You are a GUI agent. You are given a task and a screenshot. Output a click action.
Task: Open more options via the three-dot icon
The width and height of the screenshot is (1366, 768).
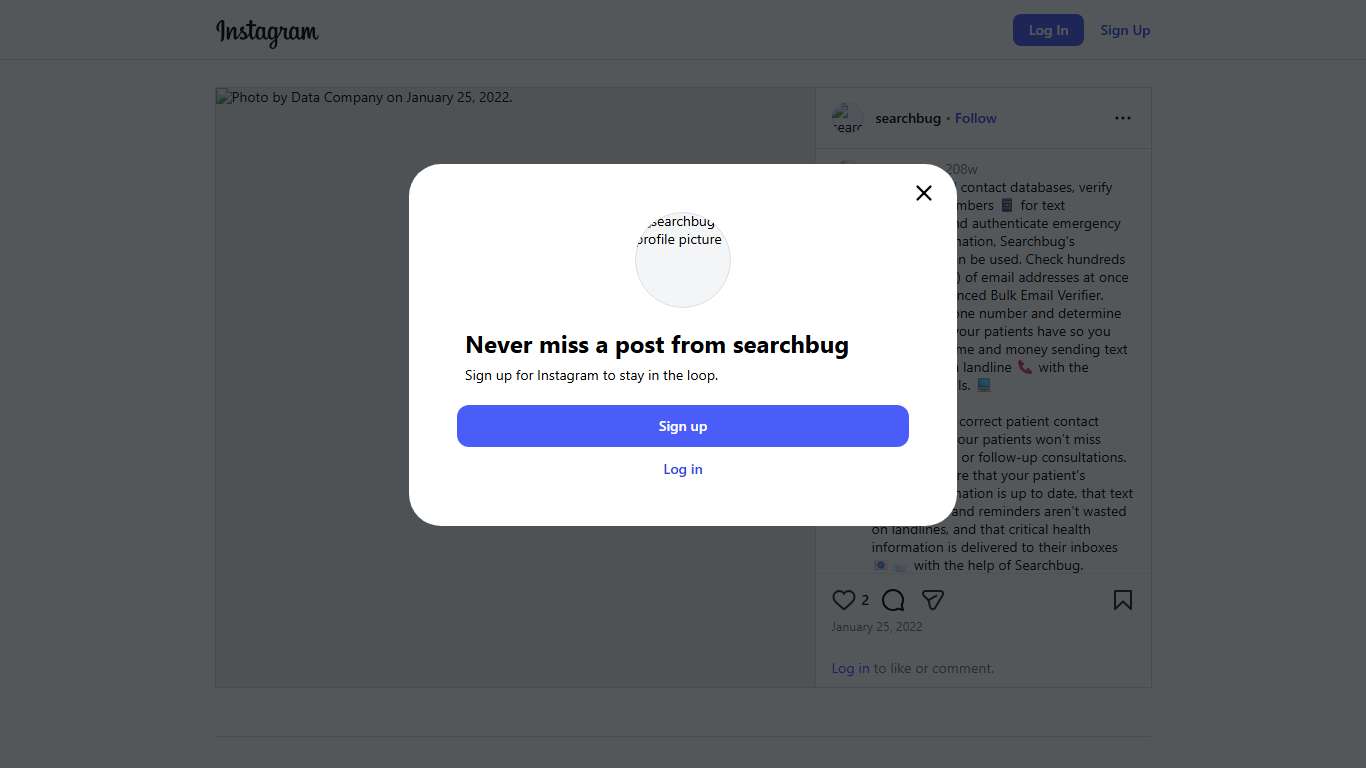1123,118
